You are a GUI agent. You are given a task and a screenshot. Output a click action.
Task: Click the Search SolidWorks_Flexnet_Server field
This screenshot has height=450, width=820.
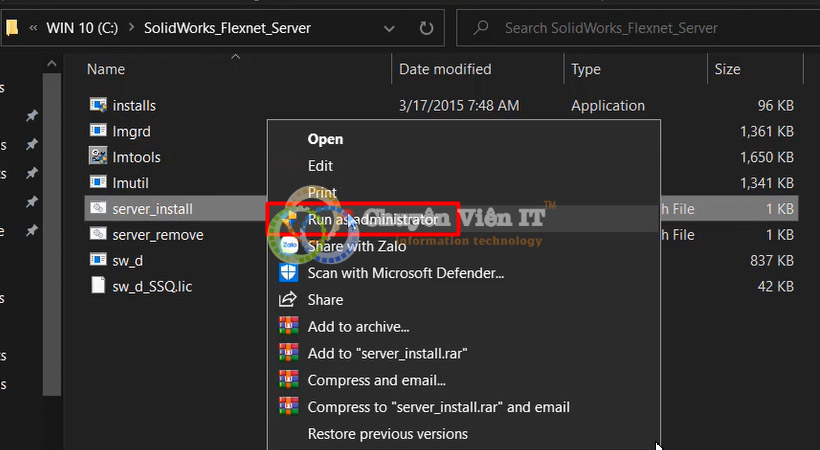640,28
